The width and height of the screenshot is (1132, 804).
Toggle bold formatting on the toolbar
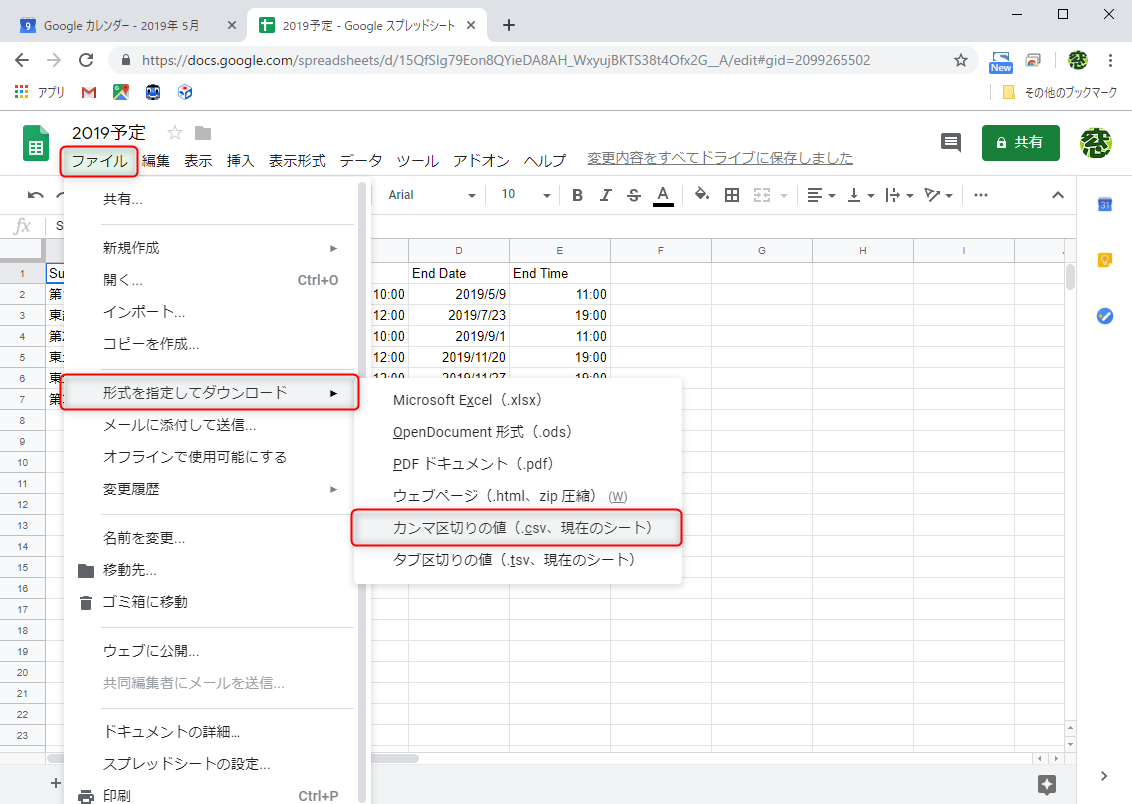(x=577, y=195)
